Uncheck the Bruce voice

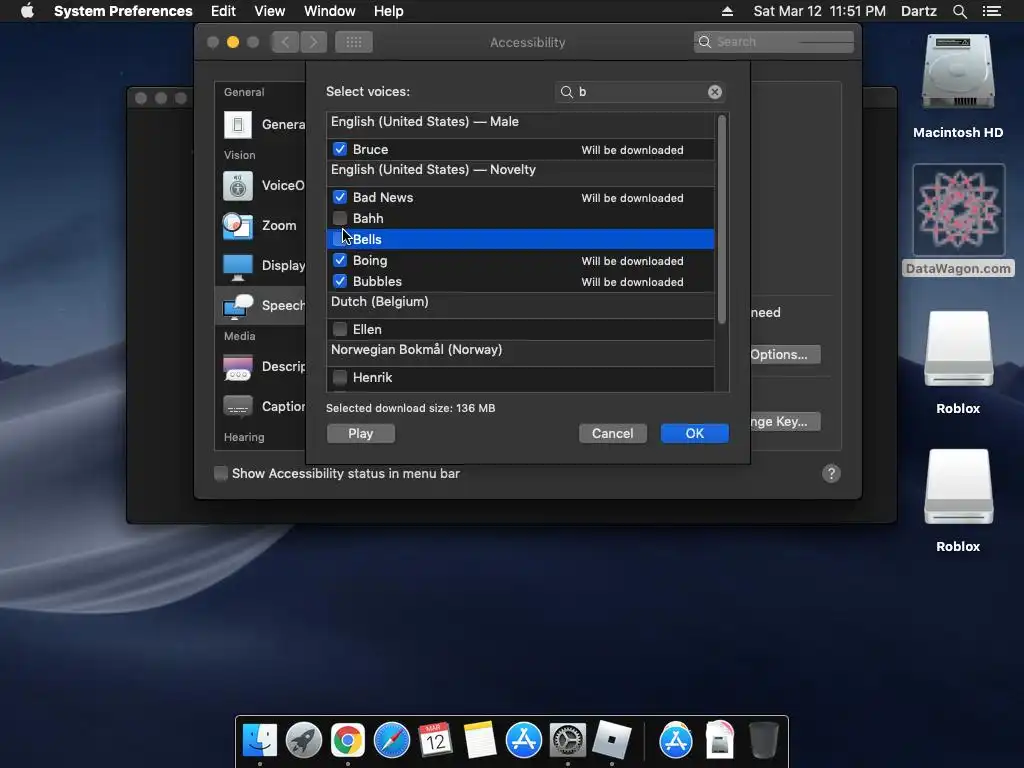[x=340, y=150]
